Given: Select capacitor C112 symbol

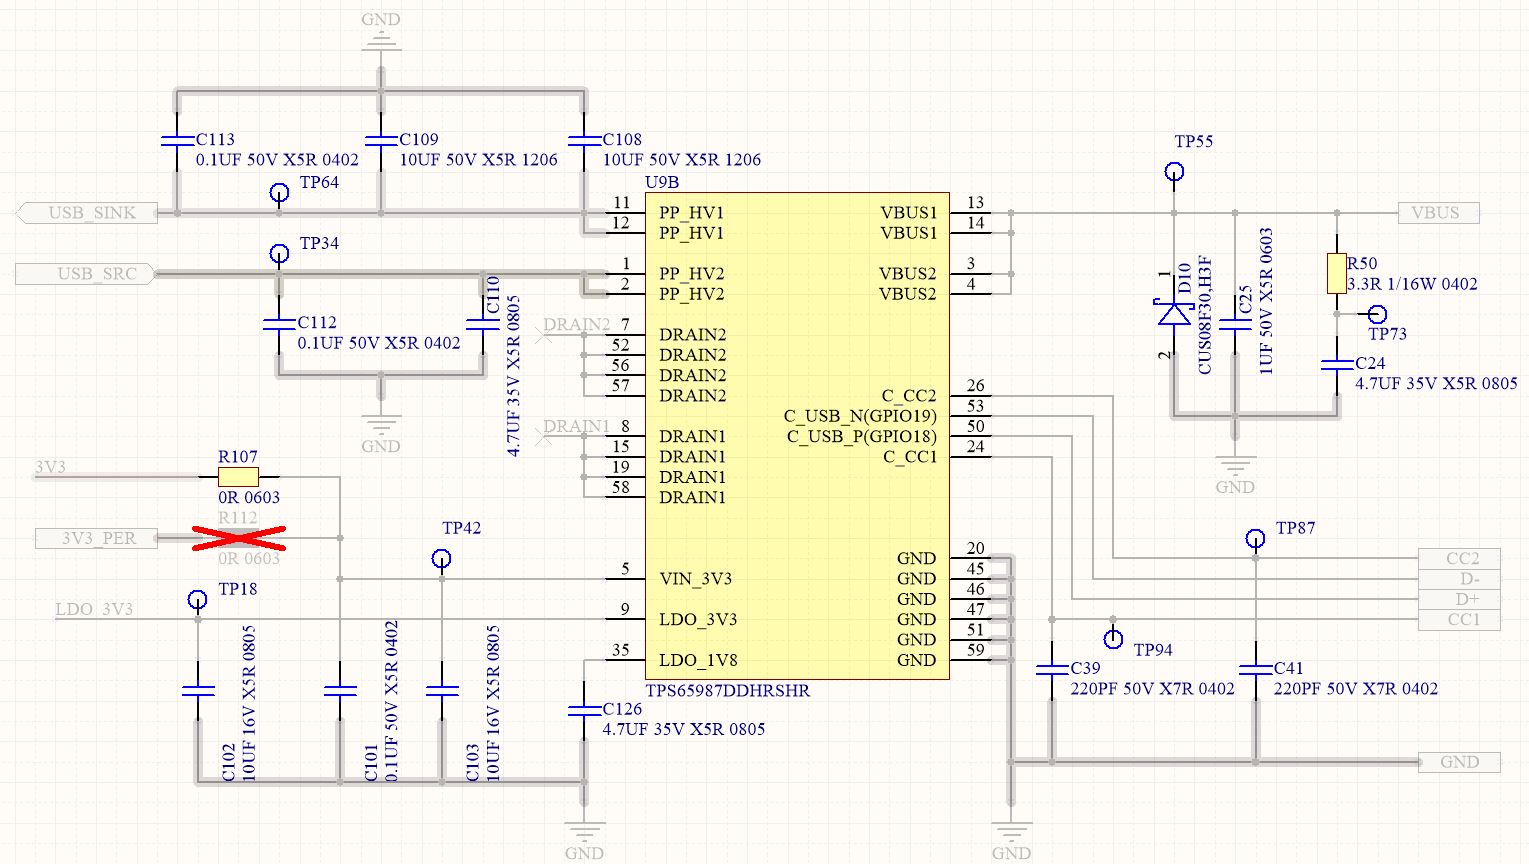Looking at the screenshot, I should click(279, 324).
